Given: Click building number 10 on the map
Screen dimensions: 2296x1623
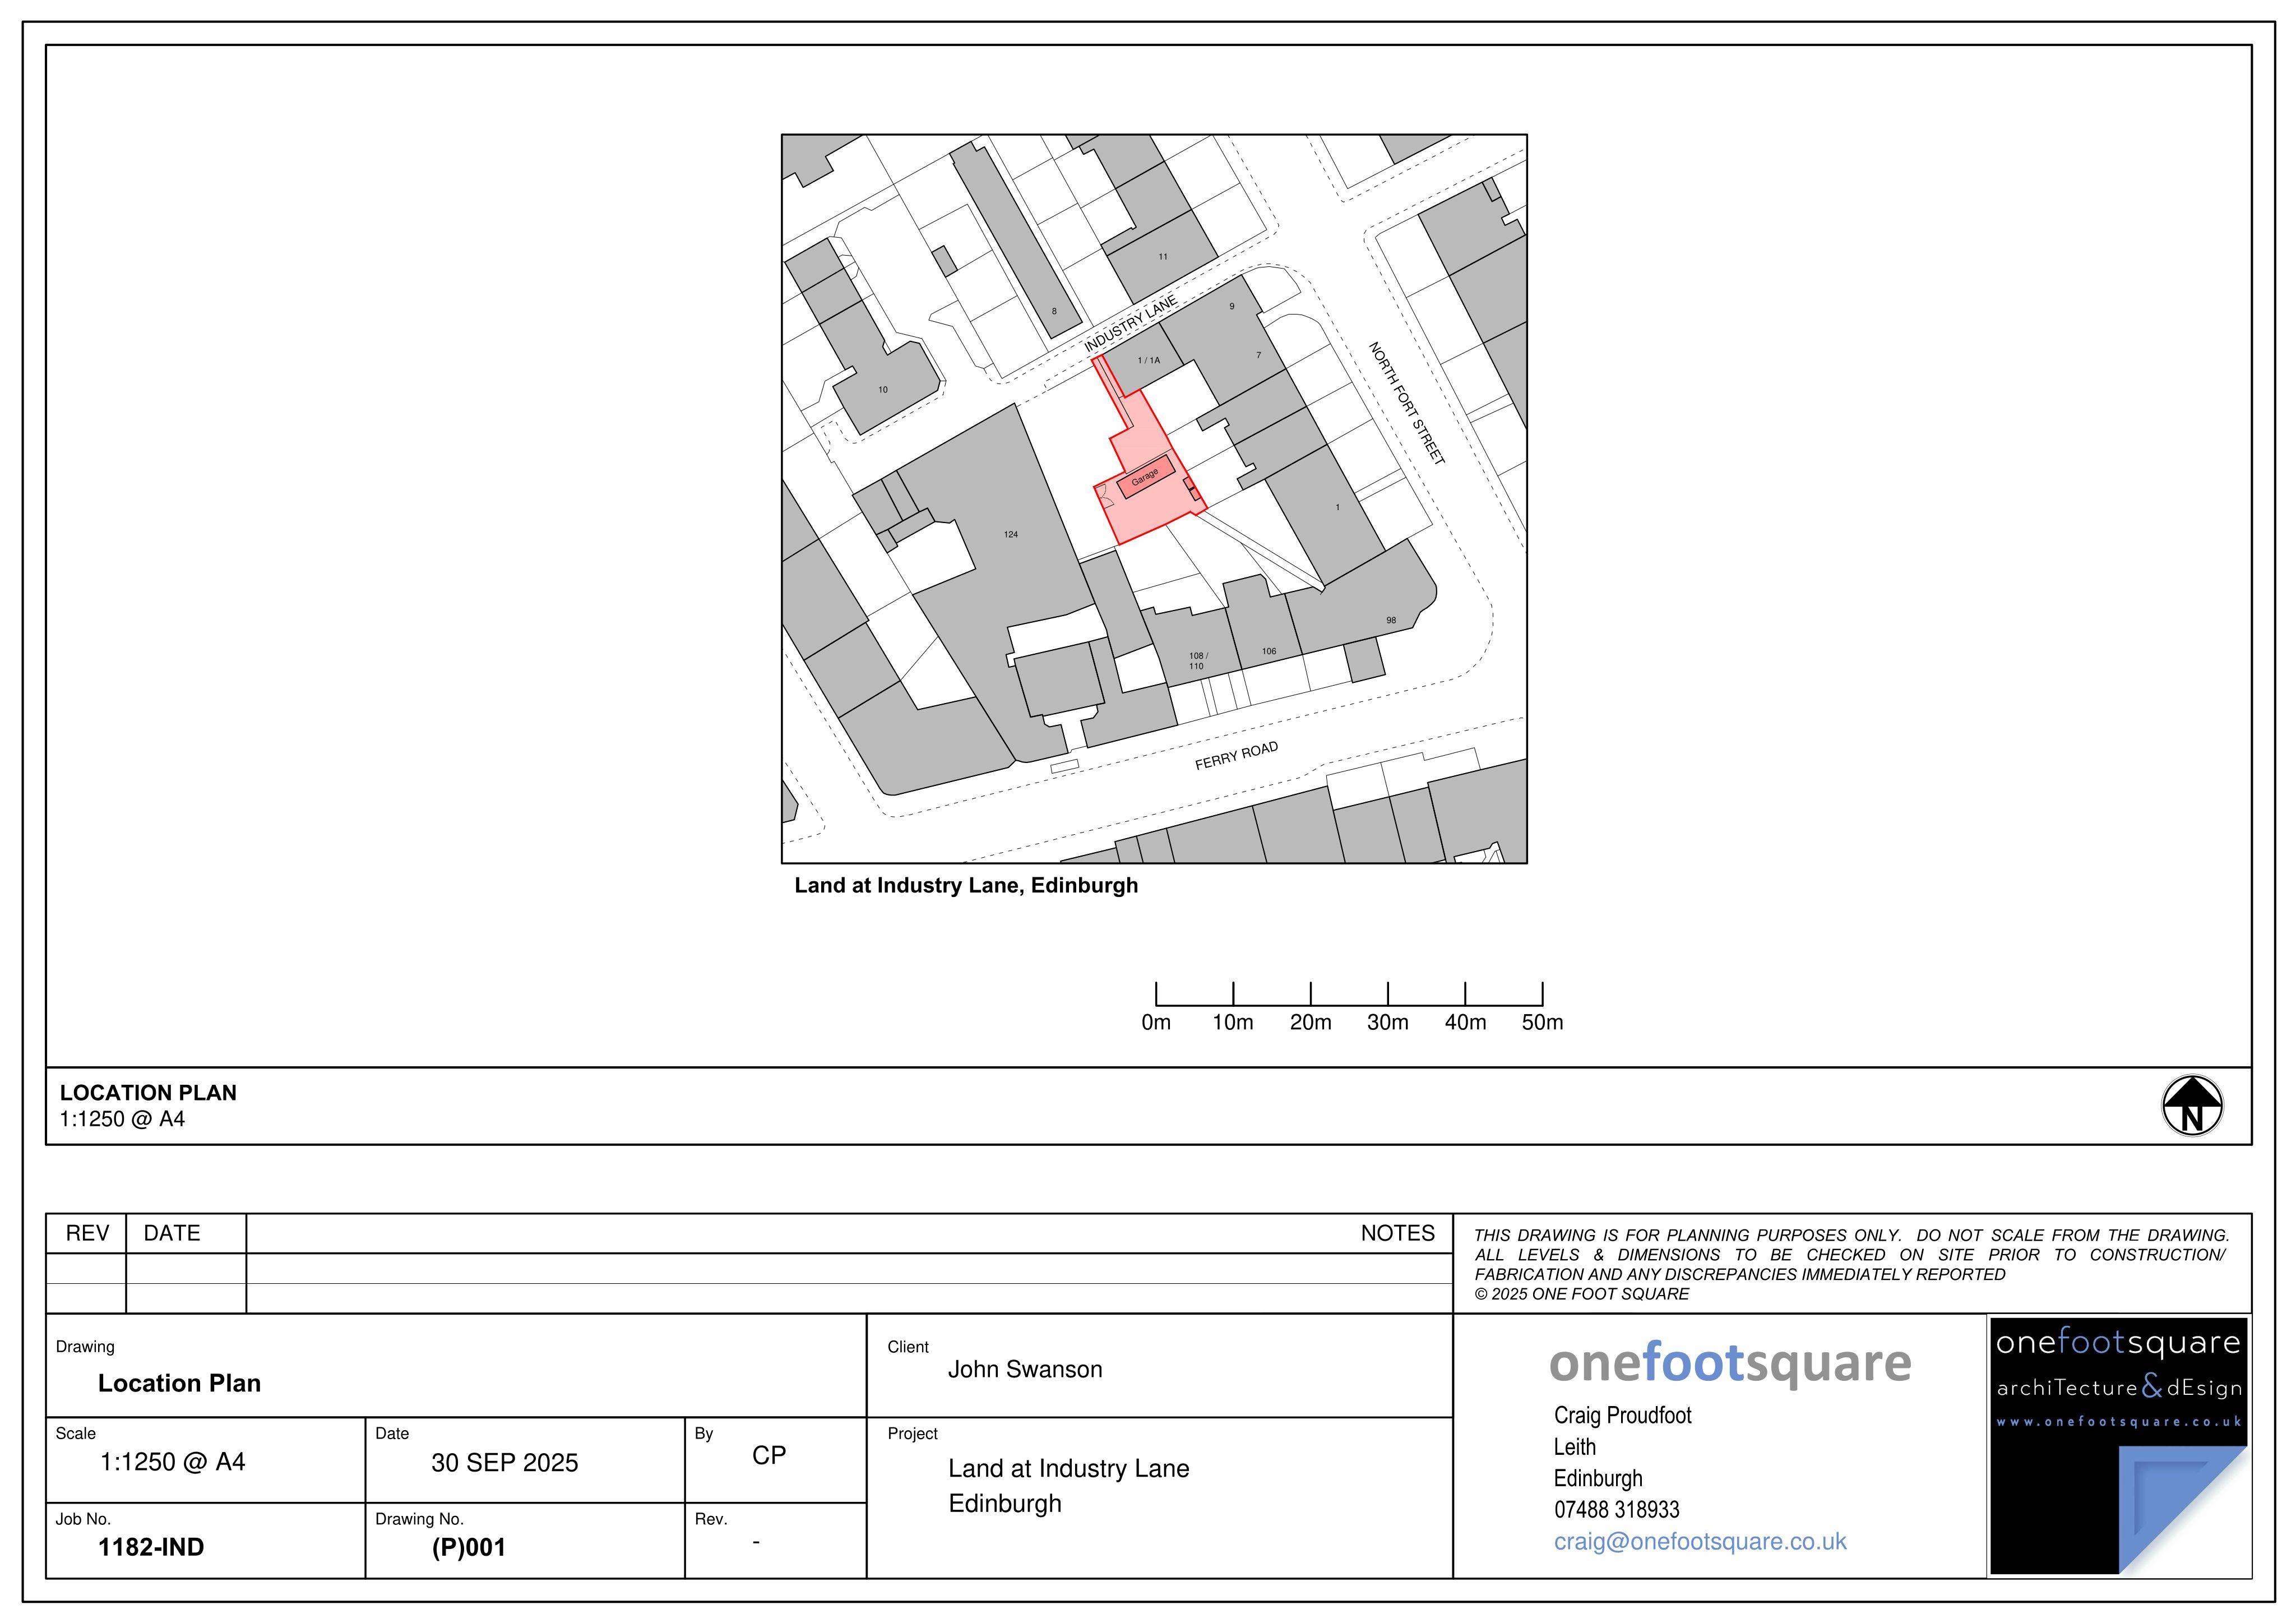Looking at the screenshot, I should [882, 390].
